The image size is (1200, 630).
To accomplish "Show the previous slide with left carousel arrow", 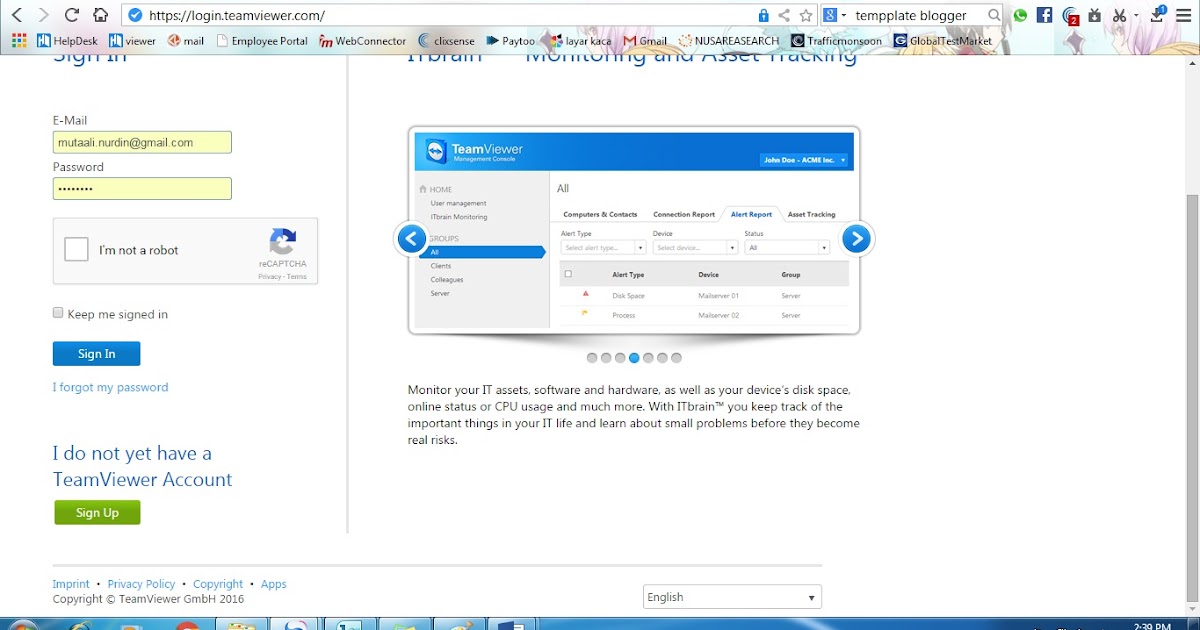I will coord(412,238).
